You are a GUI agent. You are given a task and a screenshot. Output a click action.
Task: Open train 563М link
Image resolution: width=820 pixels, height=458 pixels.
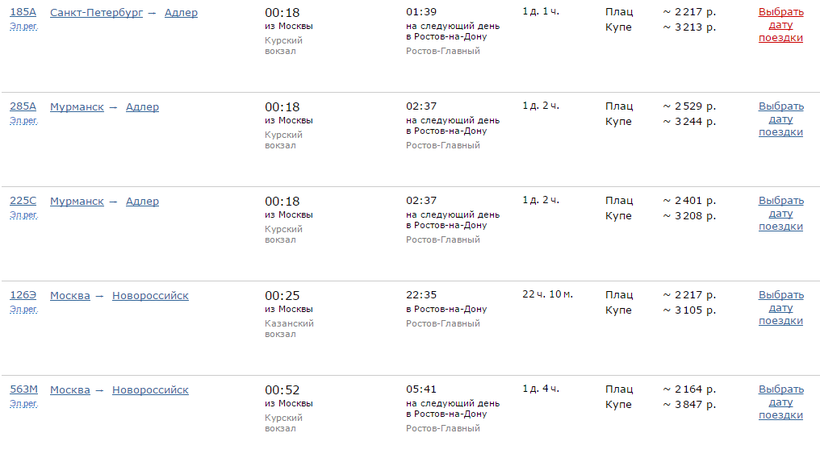tap(24, 390)
